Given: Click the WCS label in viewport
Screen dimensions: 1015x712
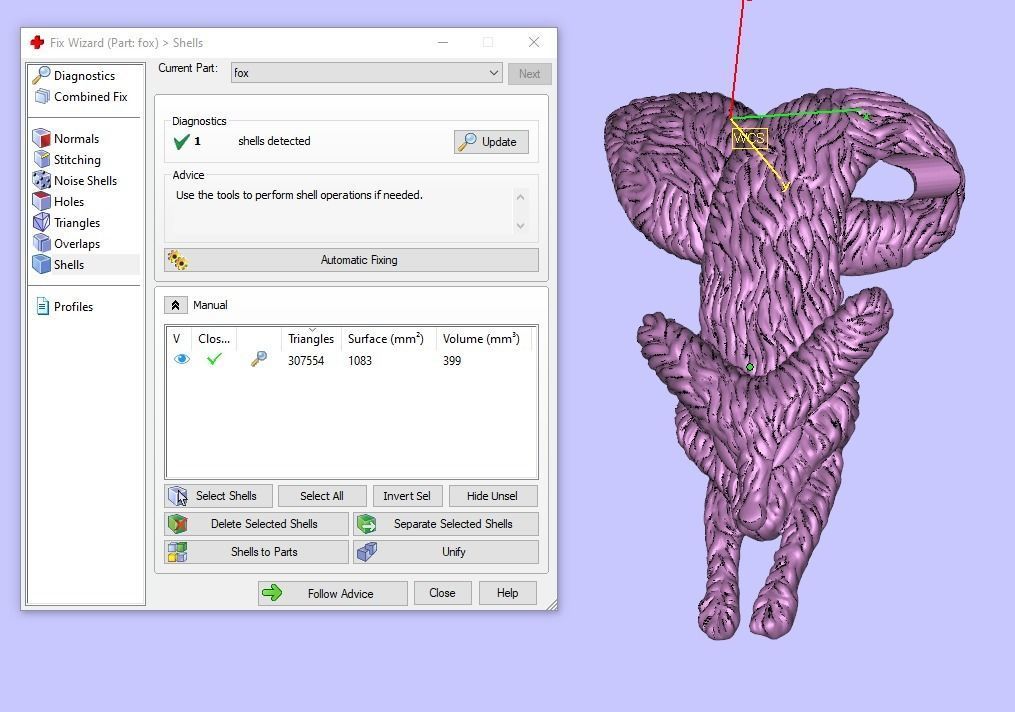Looking at the screenshot, I should pos(750,139).
